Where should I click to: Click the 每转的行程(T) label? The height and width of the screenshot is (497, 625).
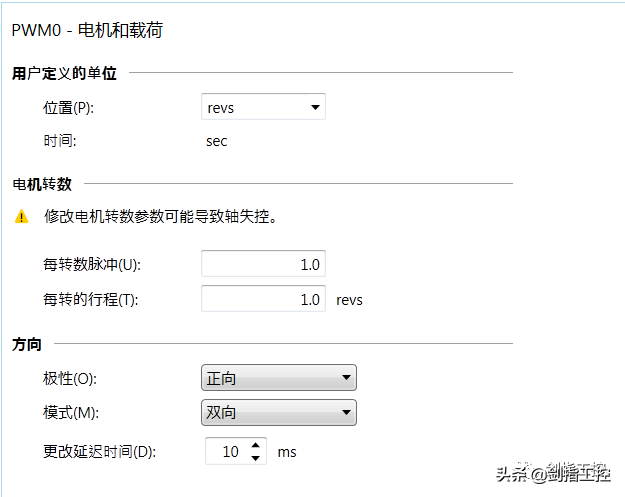coord(90,300)
